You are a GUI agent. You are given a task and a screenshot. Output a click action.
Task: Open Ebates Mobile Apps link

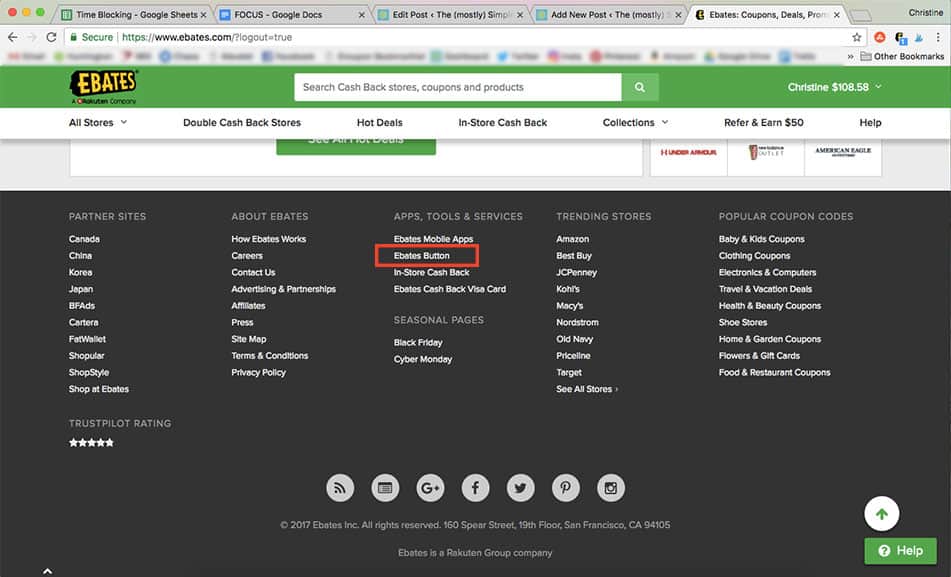tap(434, 239)
